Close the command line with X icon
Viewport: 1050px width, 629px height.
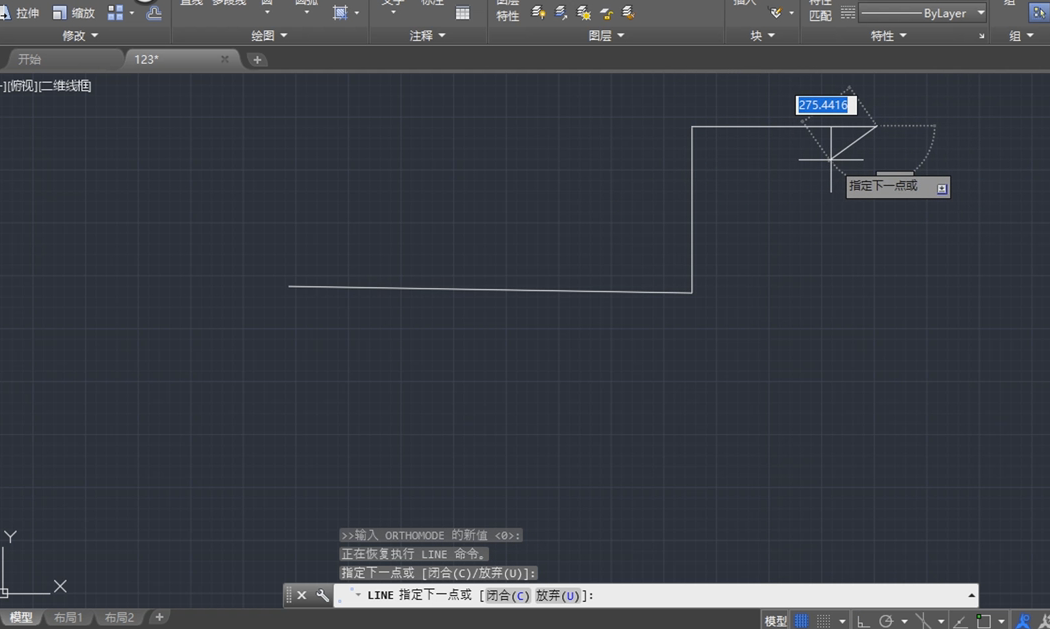302,596
